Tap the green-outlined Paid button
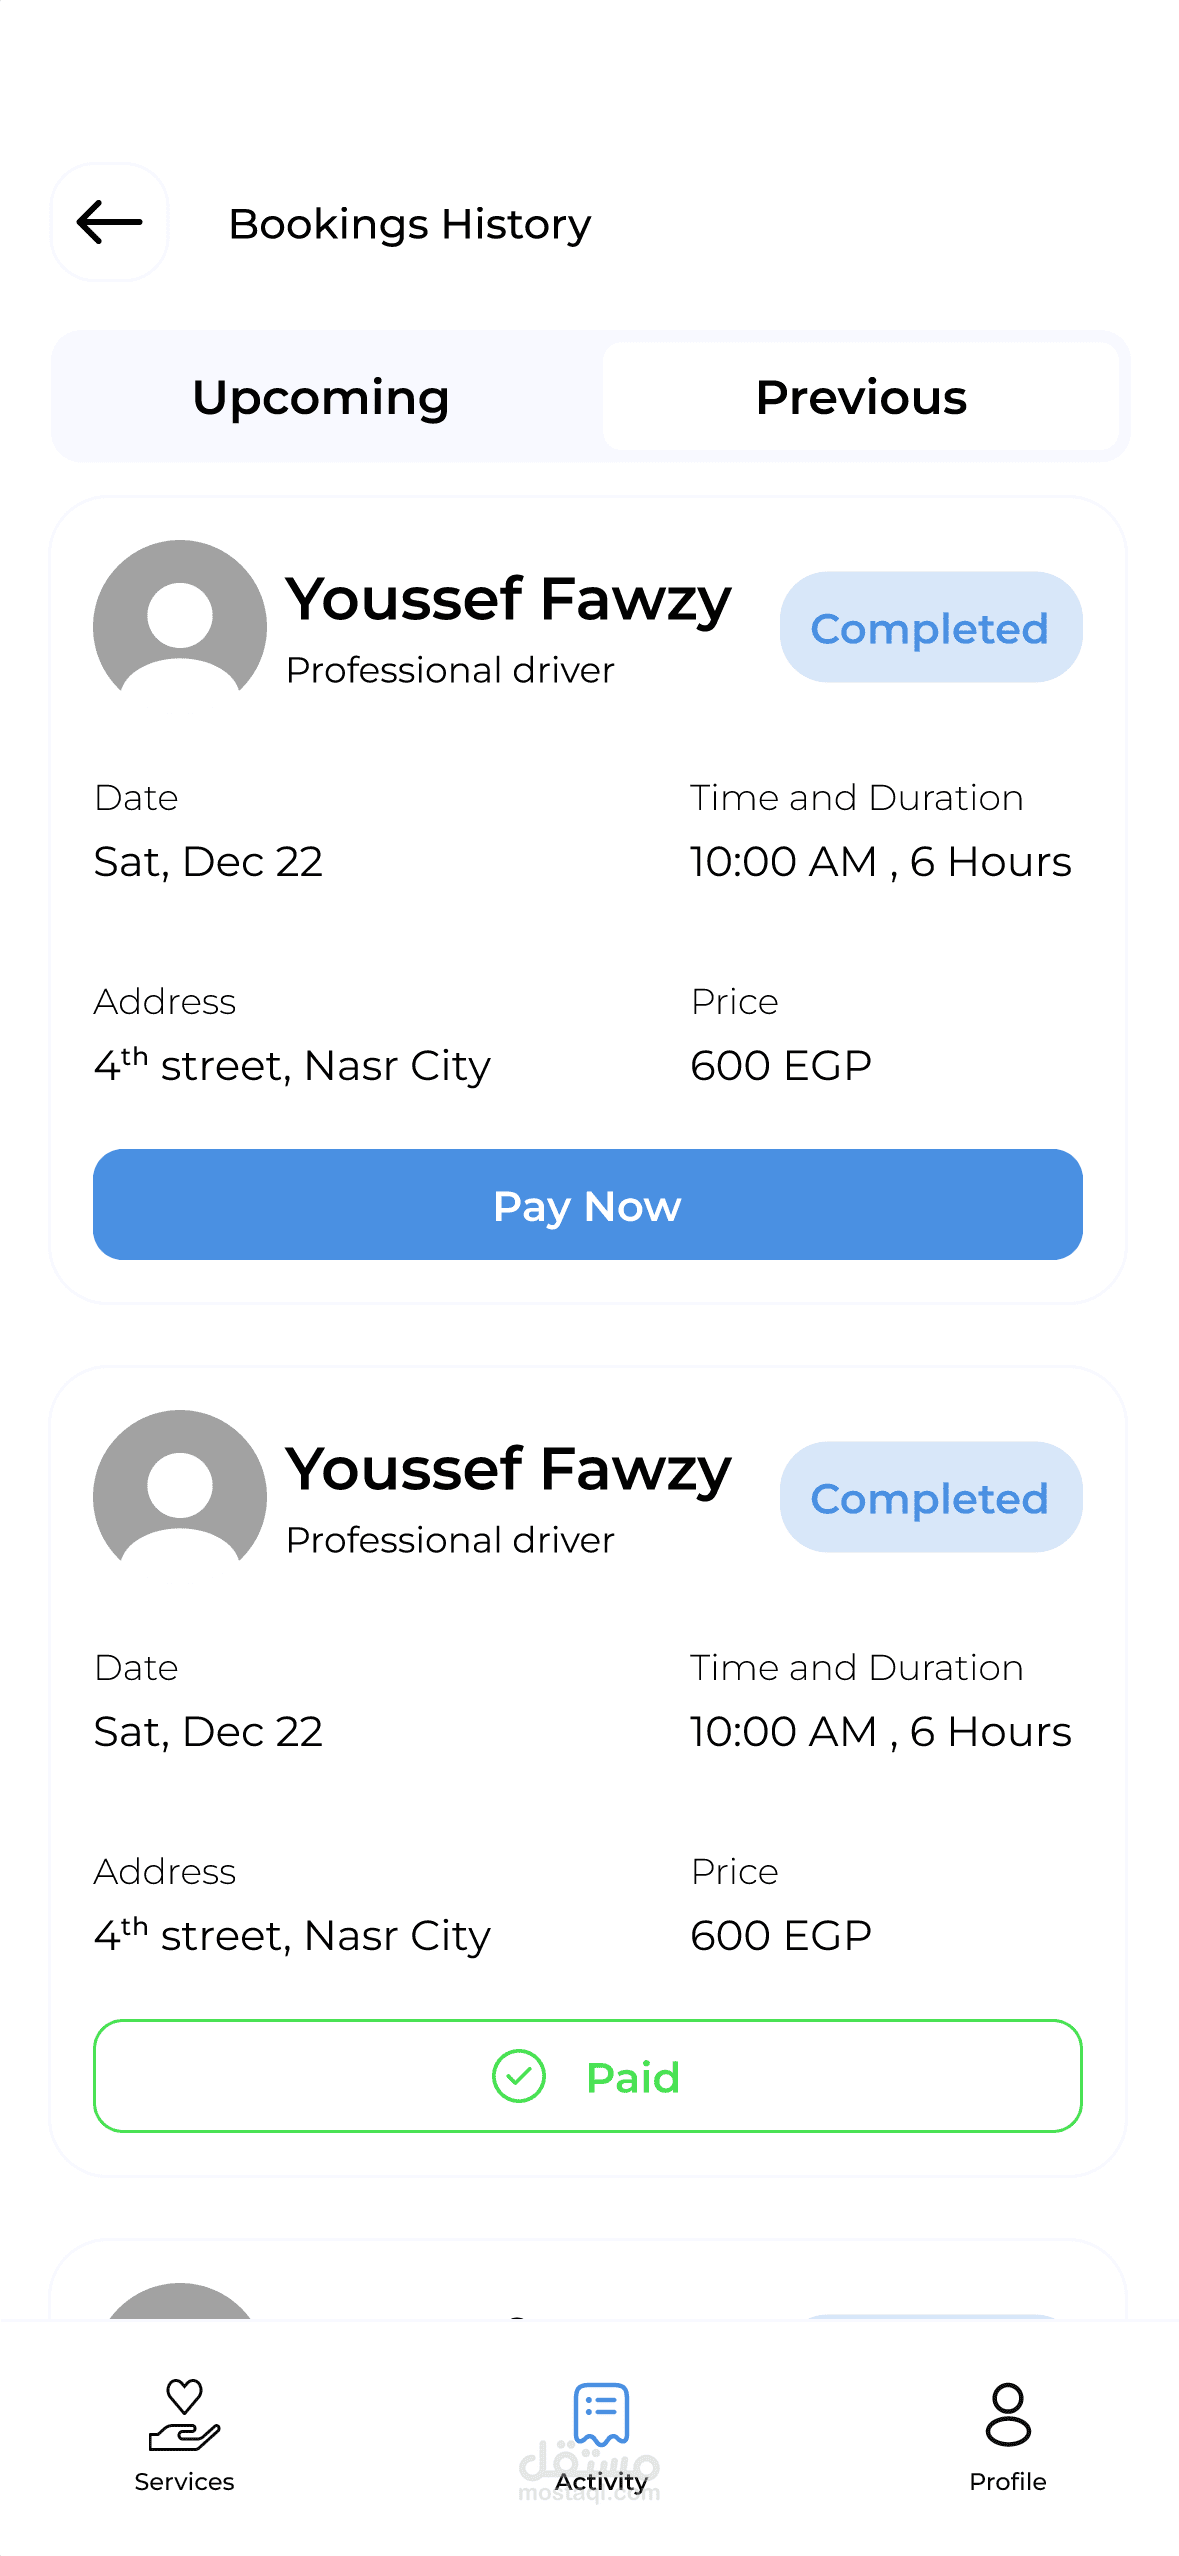The height and width of the screenshot is (2556, 1179). point(588,2076)
